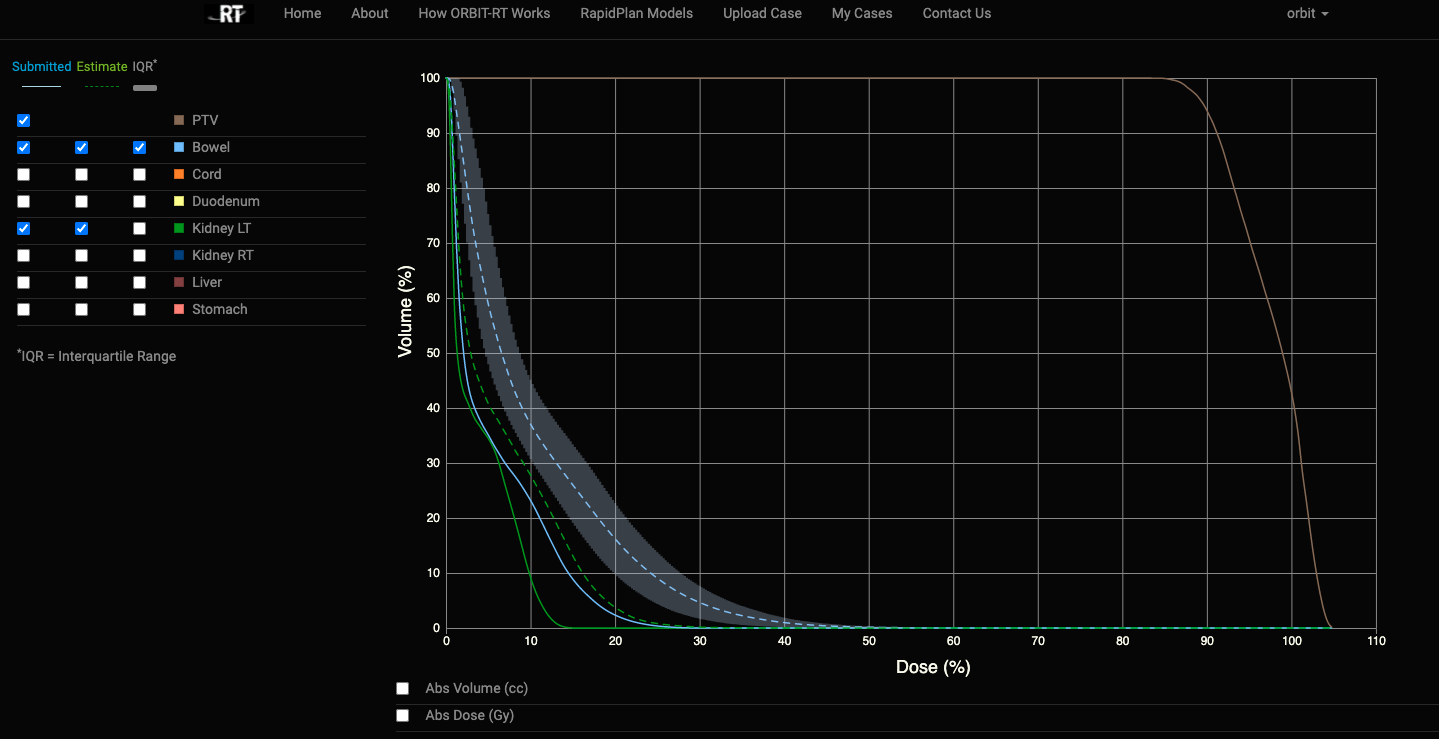Click the yellow Duodenum color square
Image resolution: width=1439 pixels, height=739 pixels.
point(179,201)
